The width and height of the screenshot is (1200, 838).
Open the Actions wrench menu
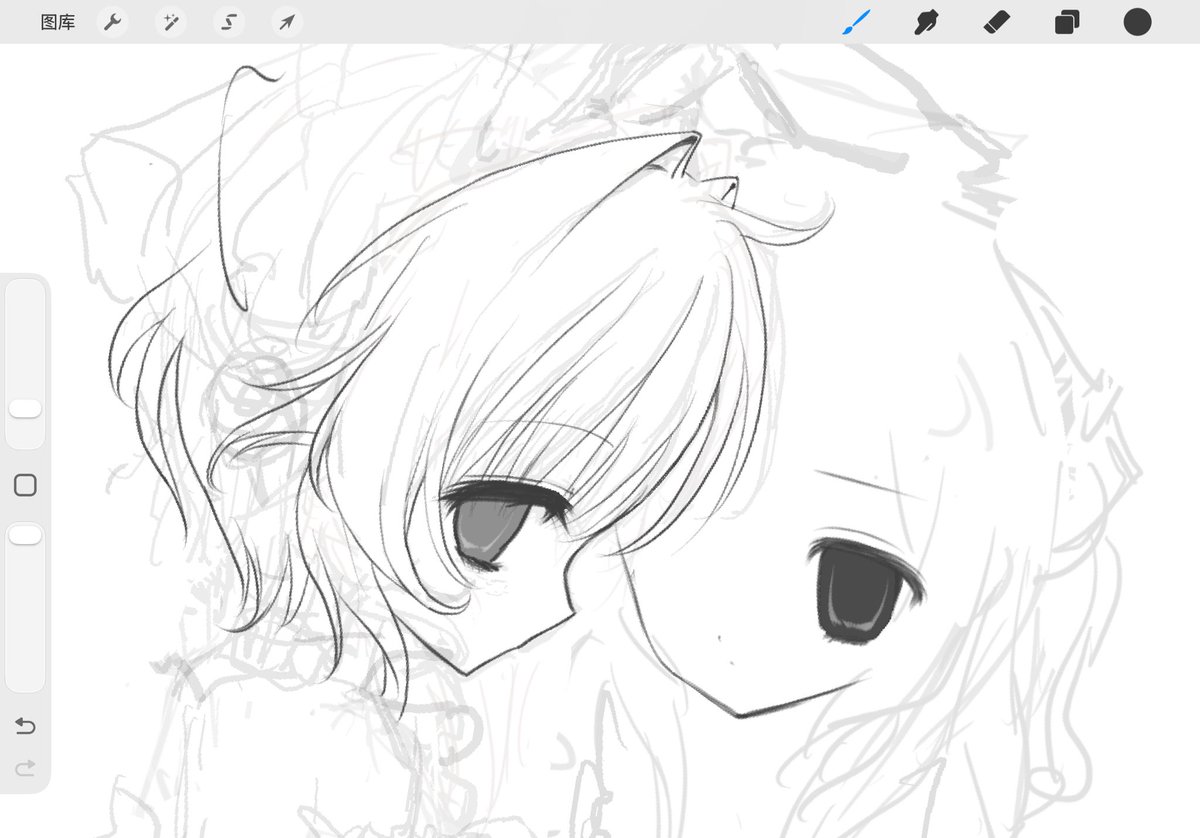112,22
